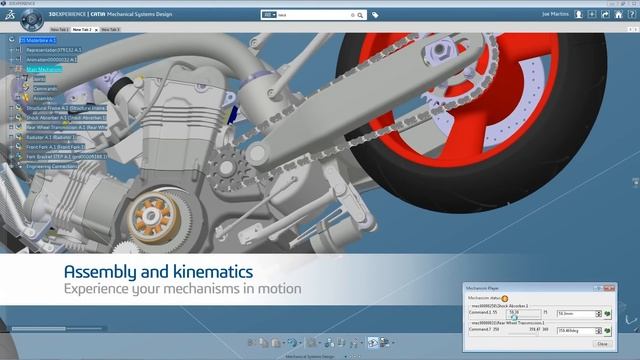Click the plus add icon in top bar
Viewport: 640px width, 360px height.
pos(592,14)
